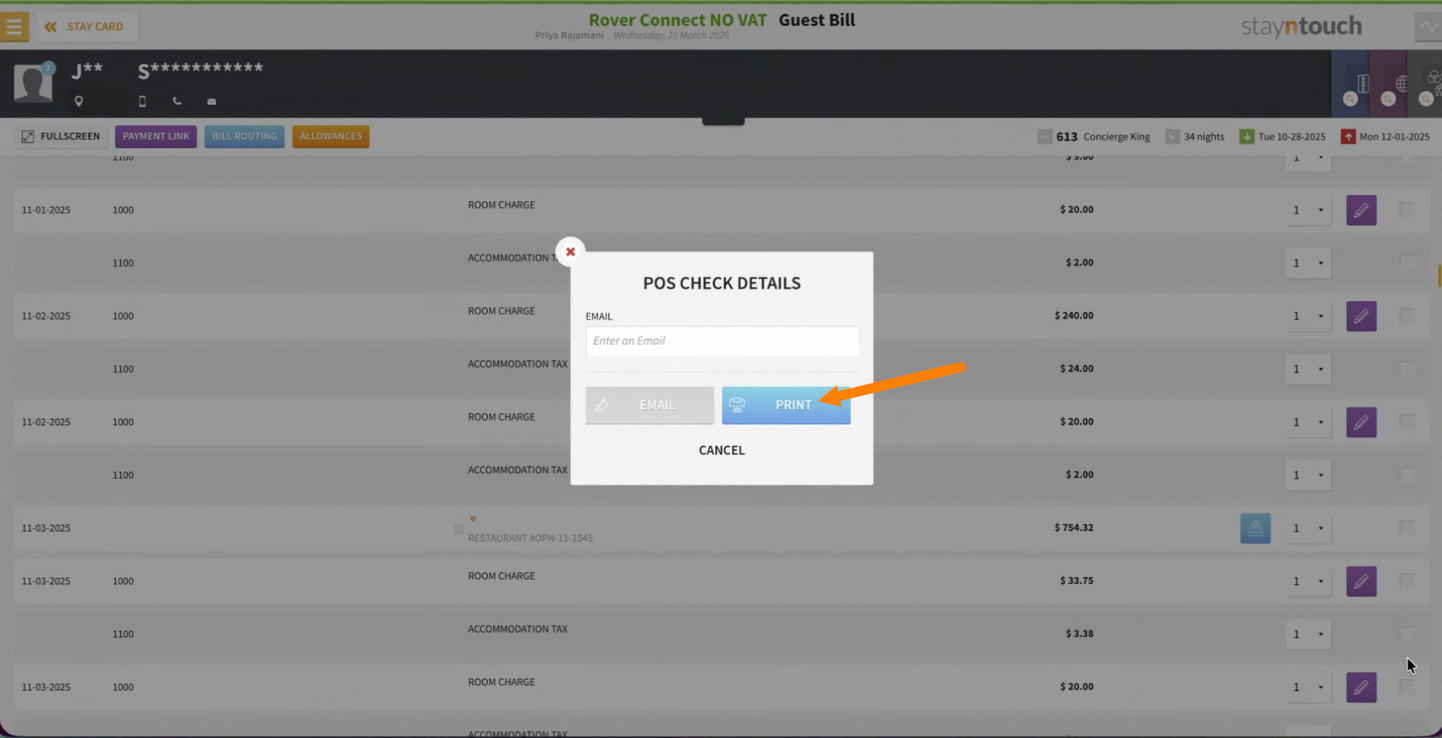
Task: Open BILL ROUTING
Action: (245, 137)
